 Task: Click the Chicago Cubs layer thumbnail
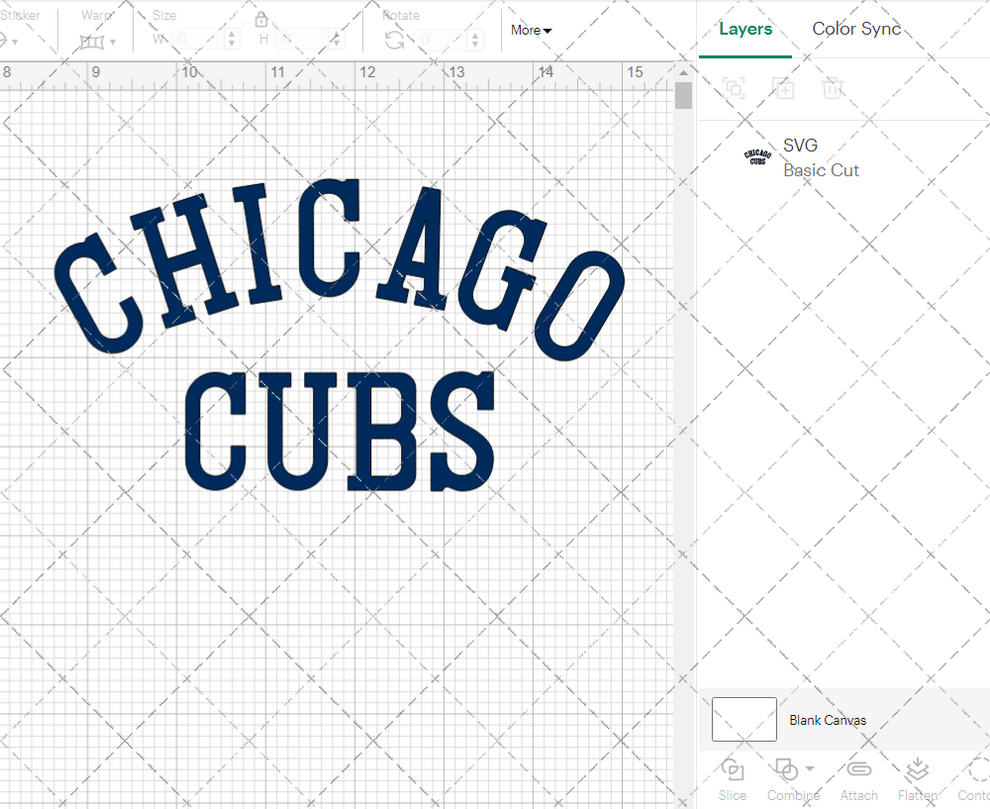755,157
